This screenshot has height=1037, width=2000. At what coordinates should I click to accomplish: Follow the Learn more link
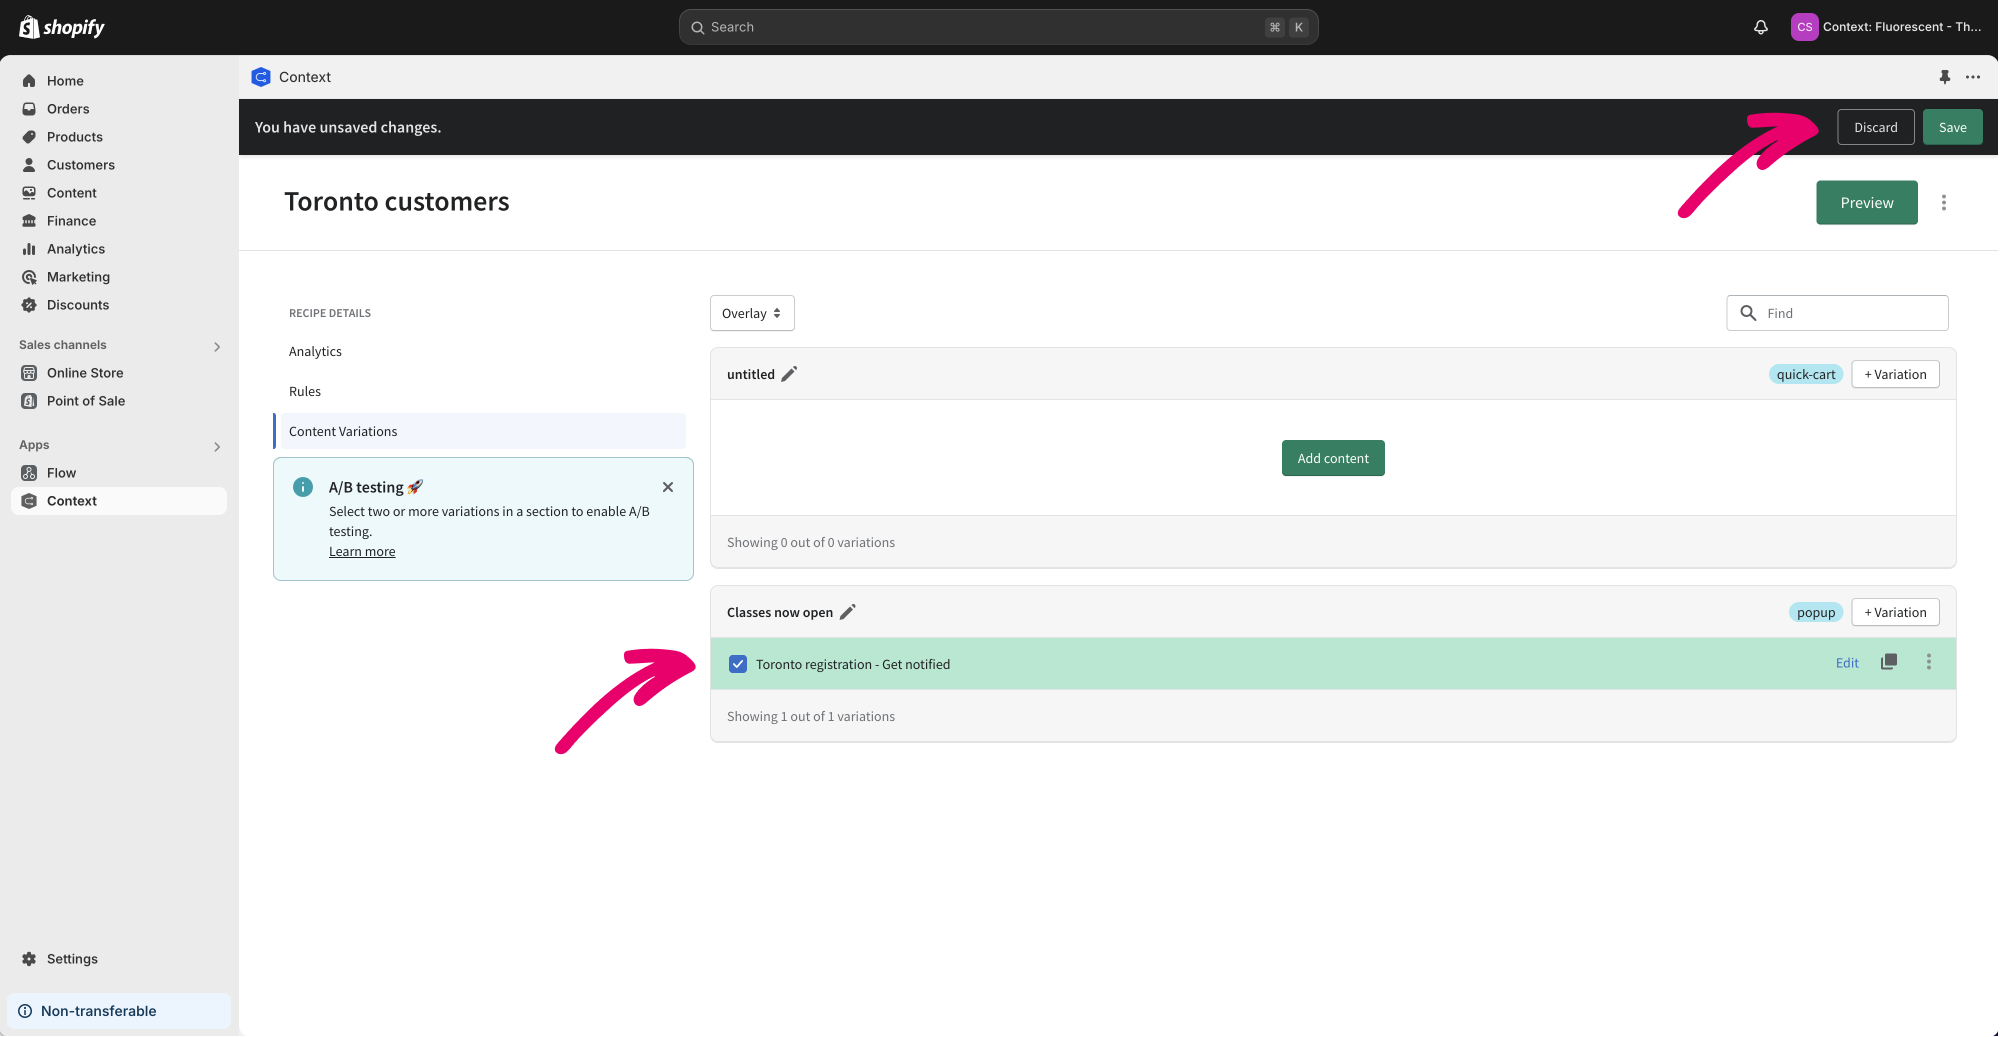(362, 552)
